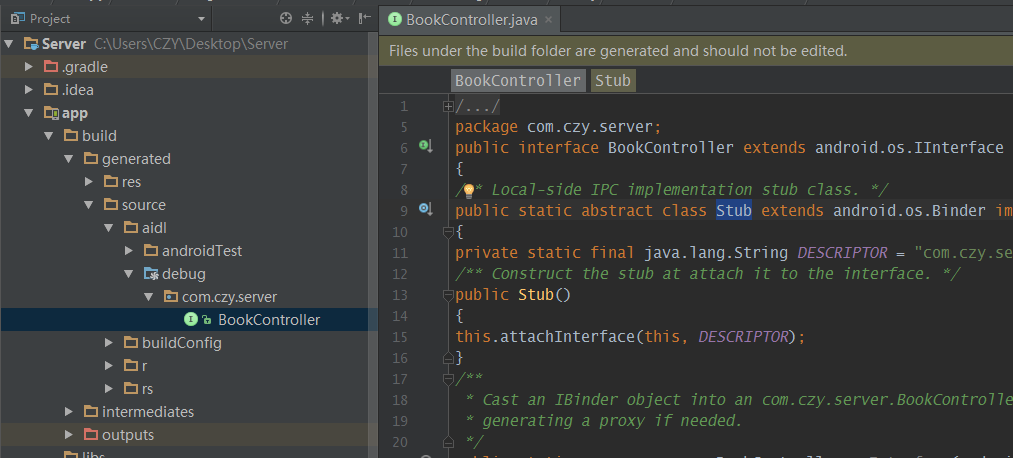This screenshot has width=1013, height=458.
Task: Collapse the generated folder
Action: pos(68,159)
